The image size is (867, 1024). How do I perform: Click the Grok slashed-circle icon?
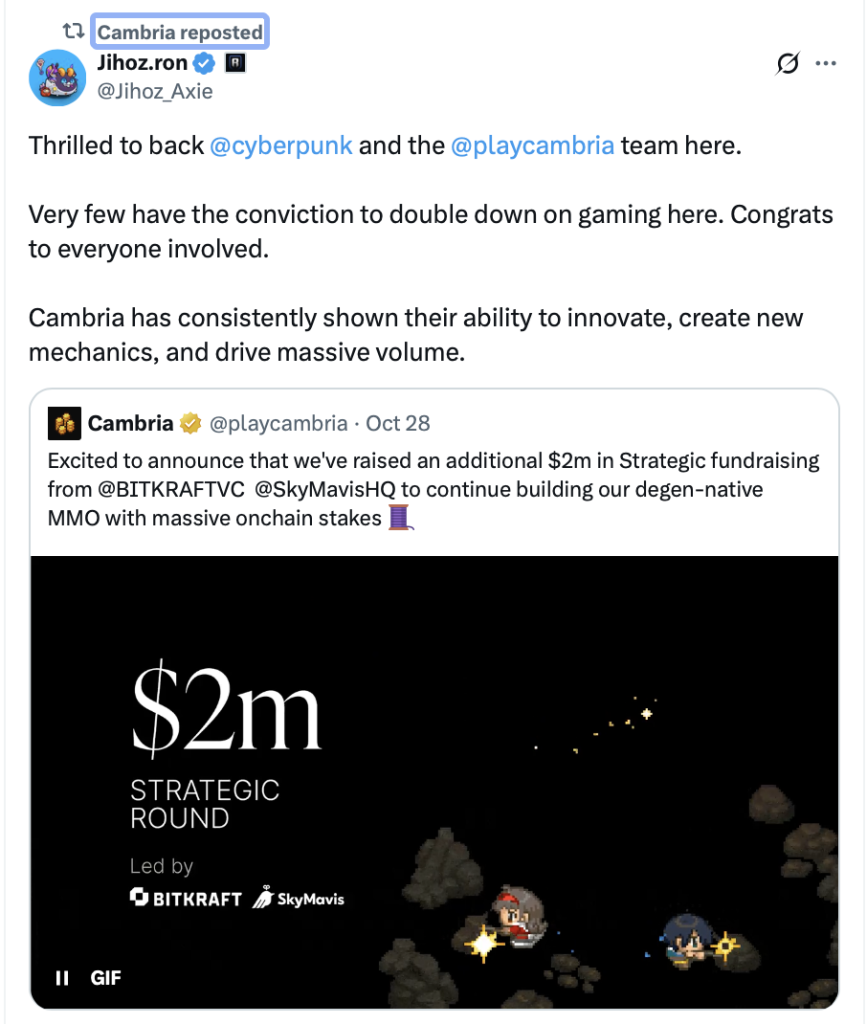point(788,64)
